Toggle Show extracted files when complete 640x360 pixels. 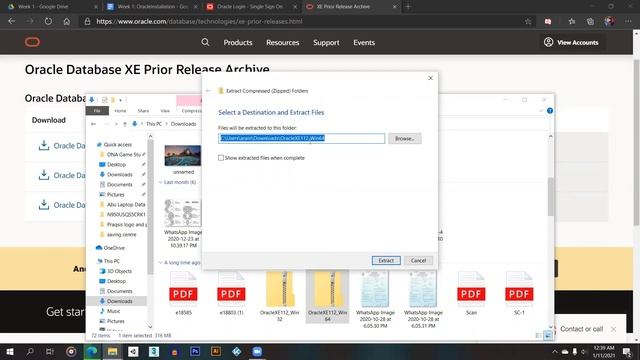point(221,158)
